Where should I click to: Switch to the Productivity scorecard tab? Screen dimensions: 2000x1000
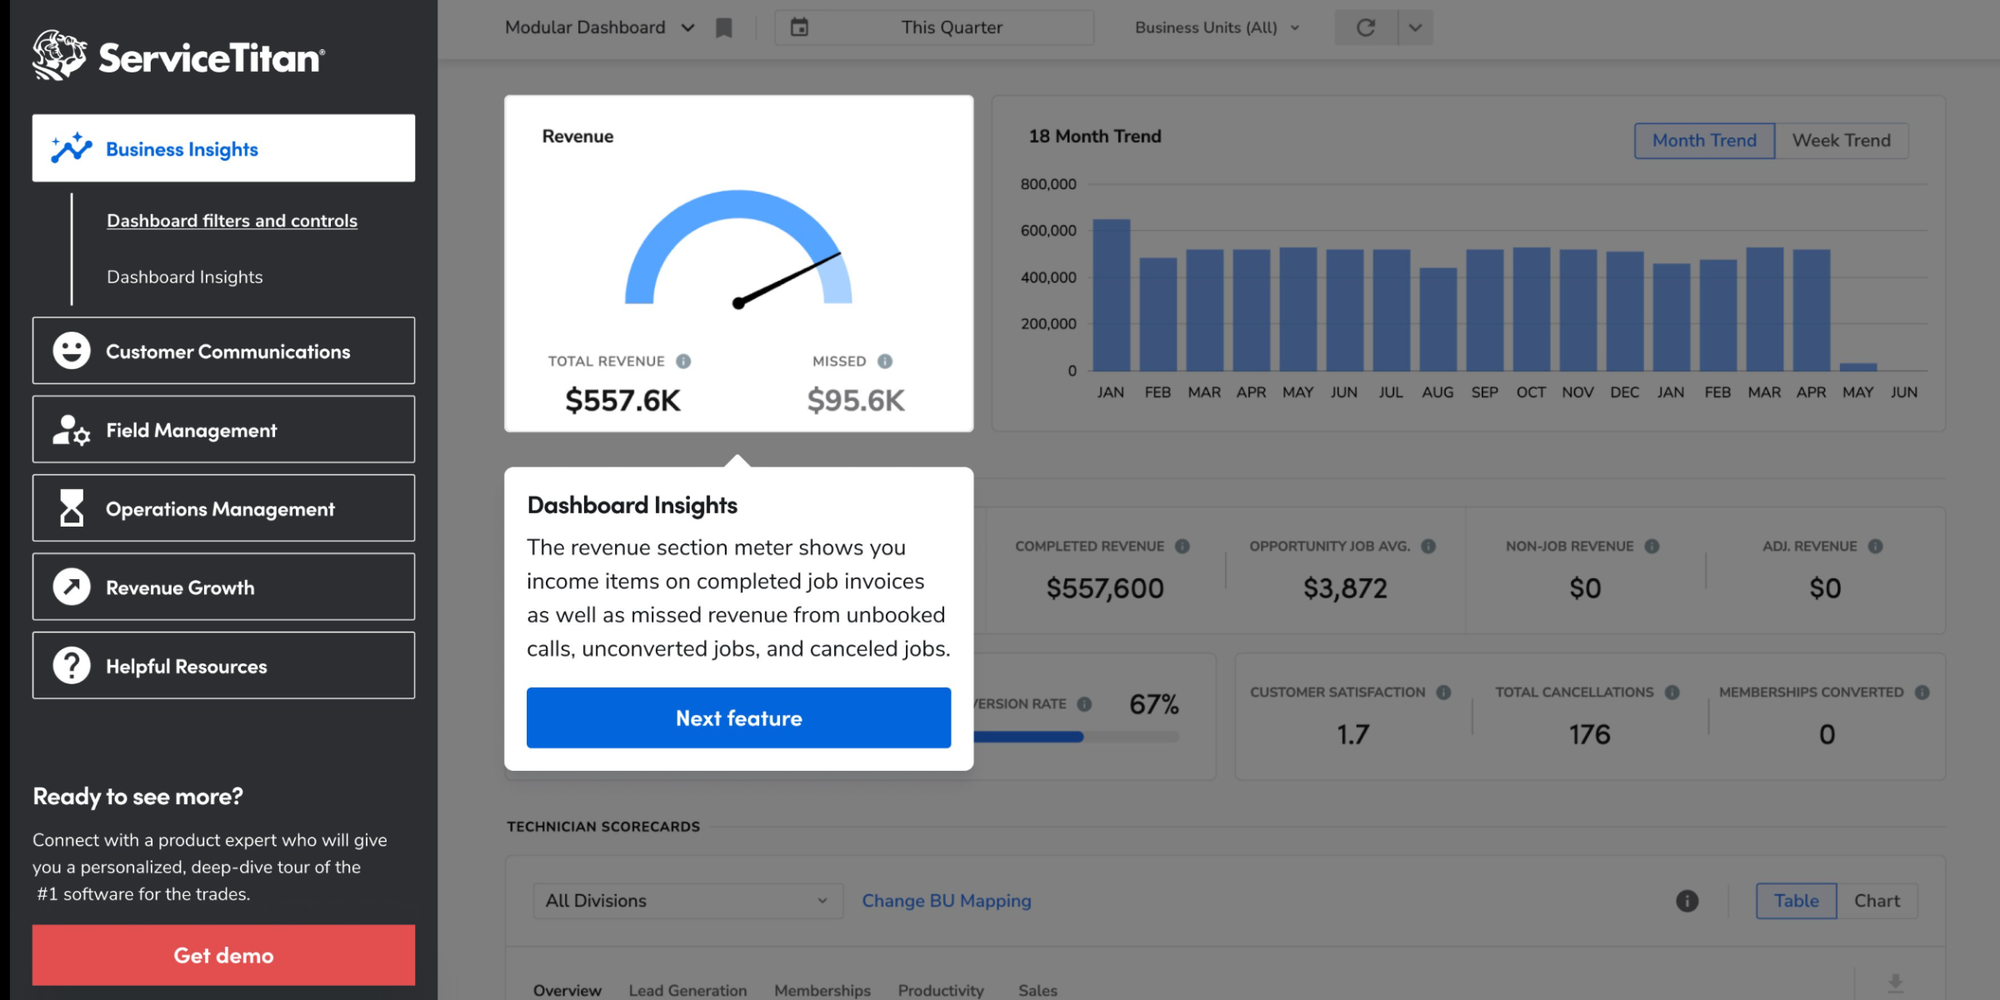click(x=941, y=990)
